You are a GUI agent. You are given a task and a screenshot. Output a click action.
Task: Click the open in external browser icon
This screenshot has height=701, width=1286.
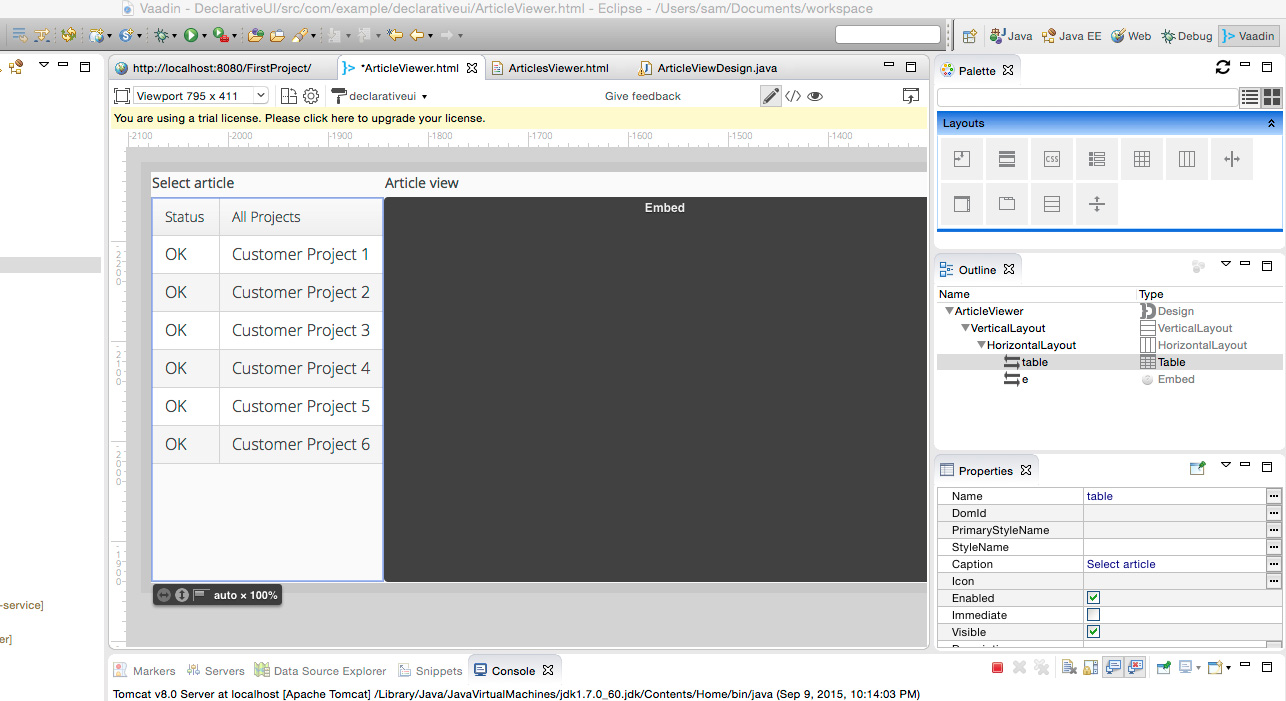[x=910, y=96]
